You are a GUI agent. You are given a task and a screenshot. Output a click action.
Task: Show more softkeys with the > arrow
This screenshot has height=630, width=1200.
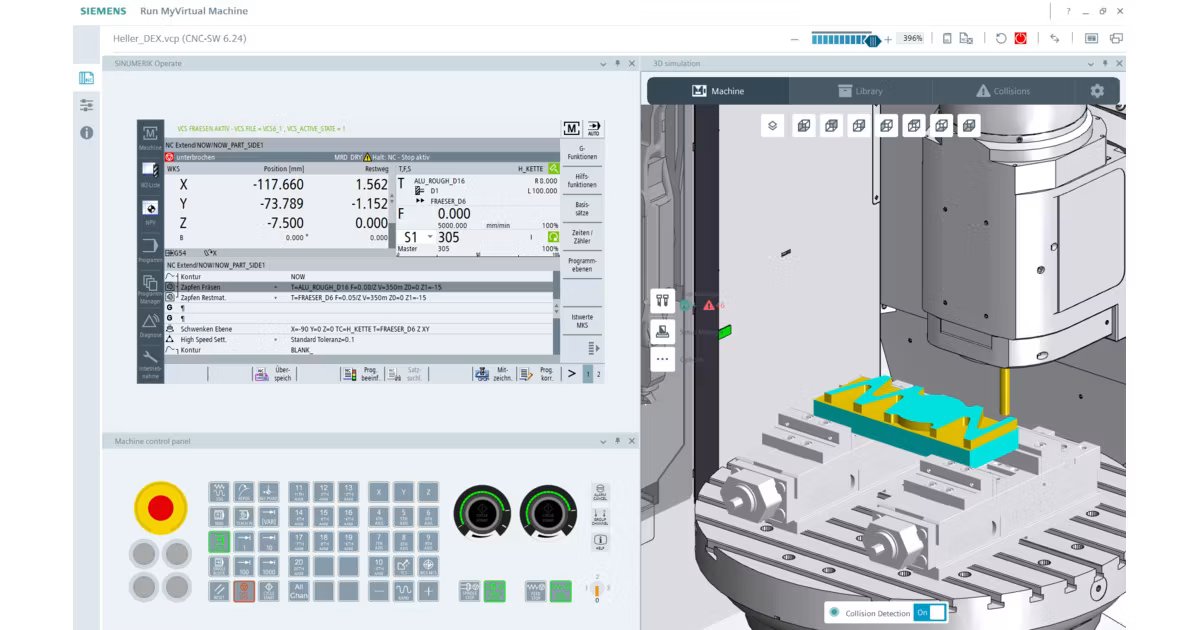point(571,373)
